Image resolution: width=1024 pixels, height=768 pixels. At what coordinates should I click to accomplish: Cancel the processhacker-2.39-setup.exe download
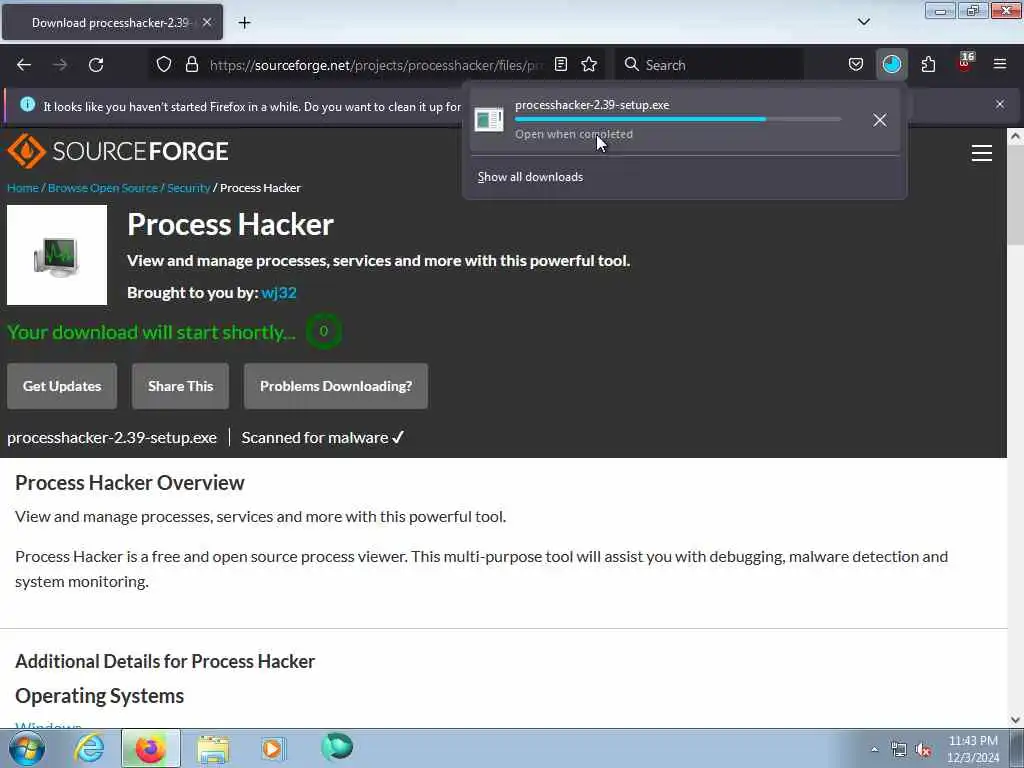pyautogui.click(x=880, y=120)
